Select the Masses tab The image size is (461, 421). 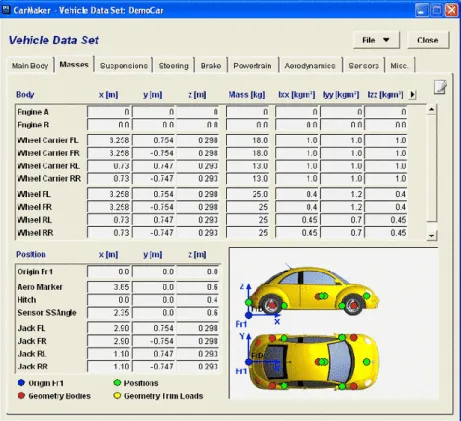[74, 64]
